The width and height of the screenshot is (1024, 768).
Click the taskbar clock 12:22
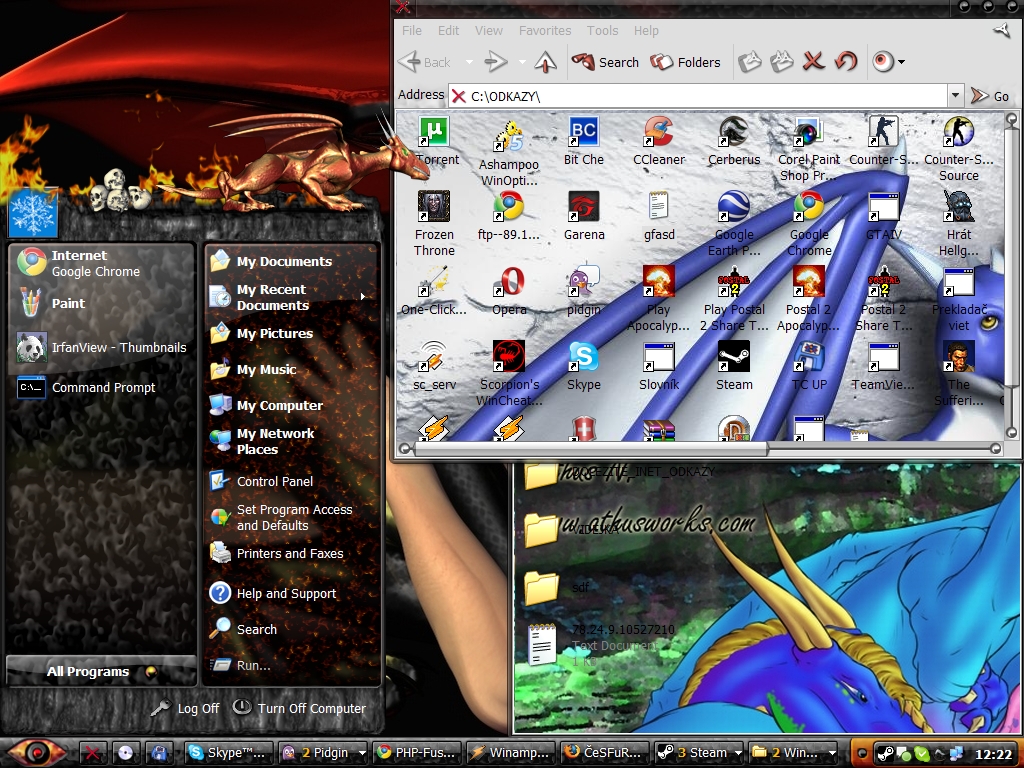(x=993, y=754)
